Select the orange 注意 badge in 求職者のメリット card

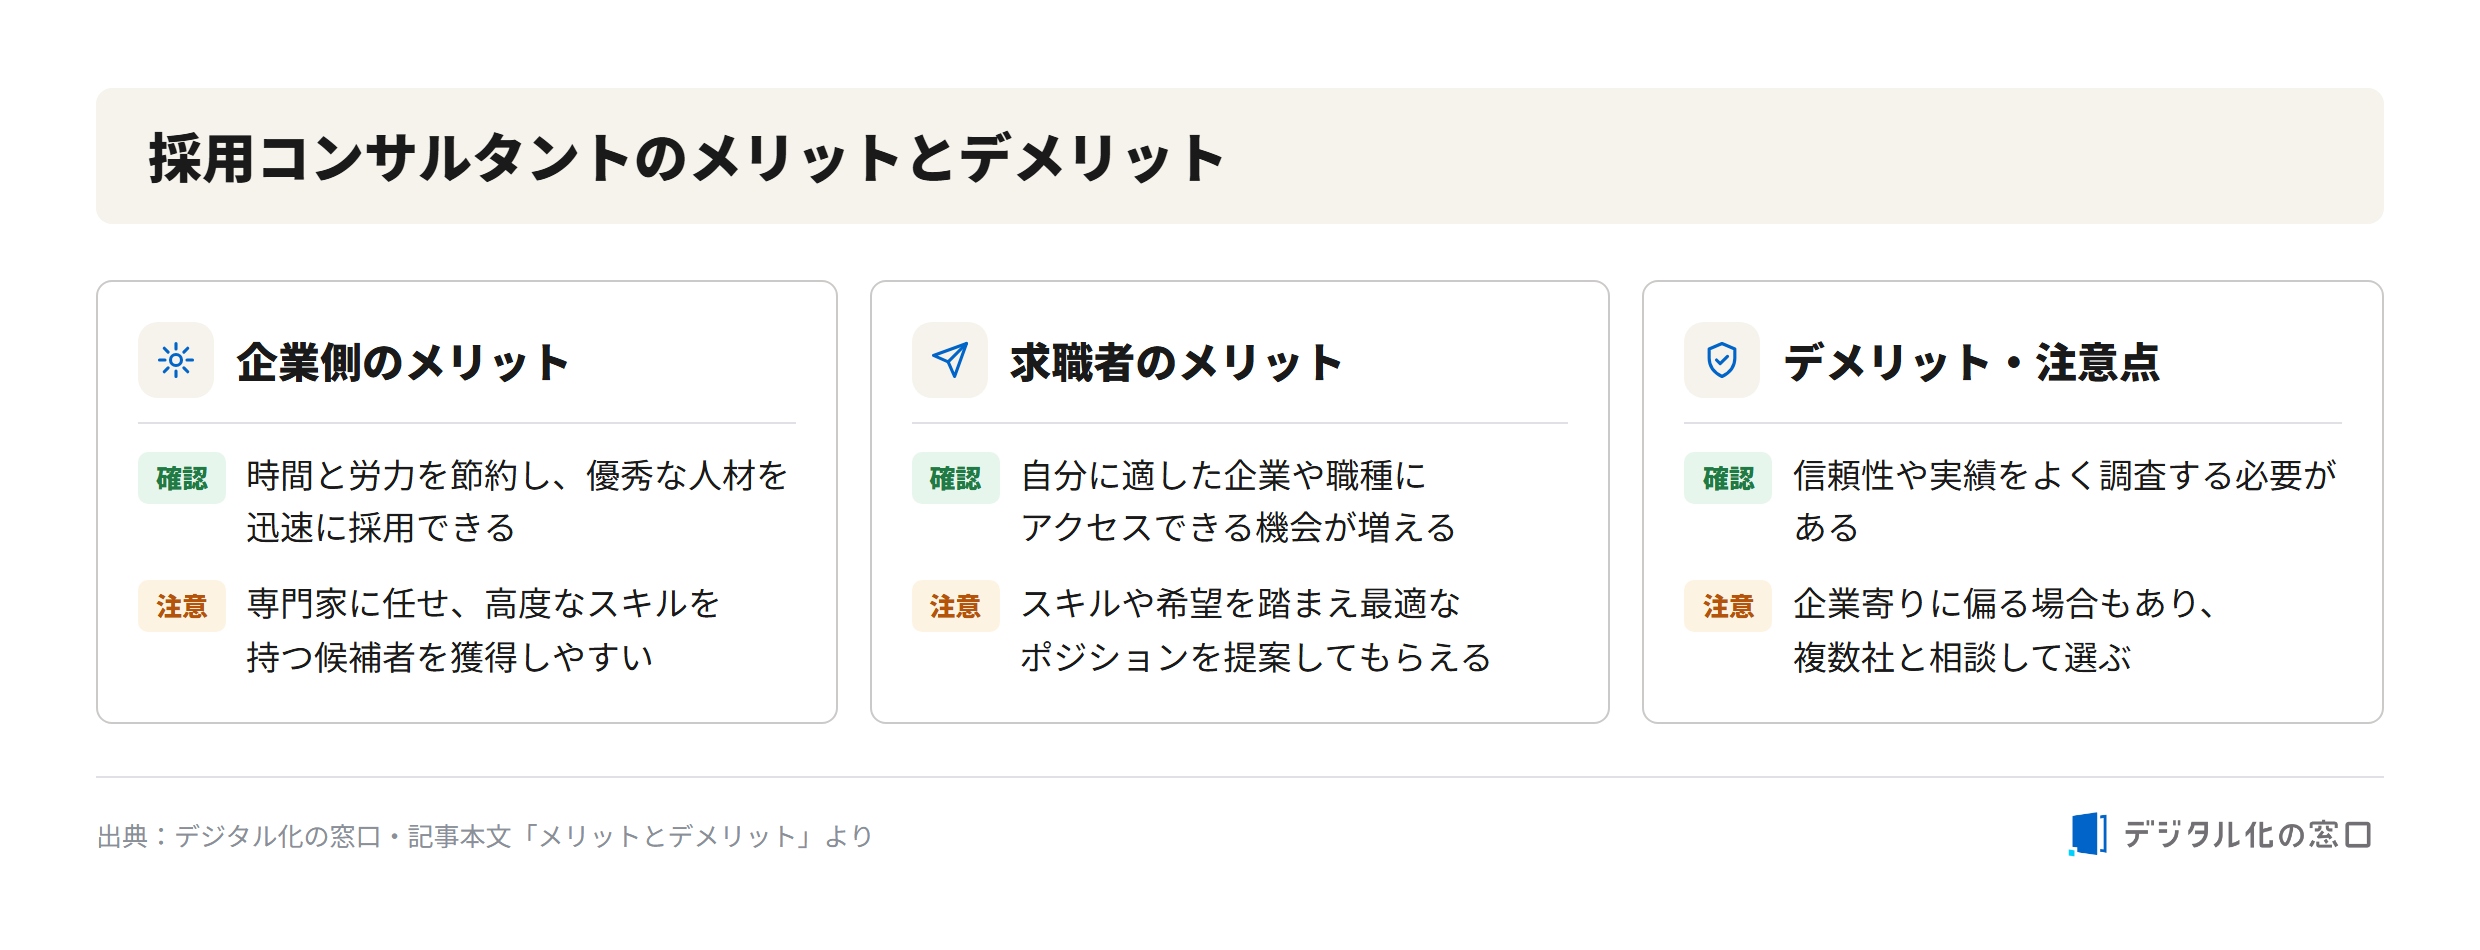click(x=956, y=606)
